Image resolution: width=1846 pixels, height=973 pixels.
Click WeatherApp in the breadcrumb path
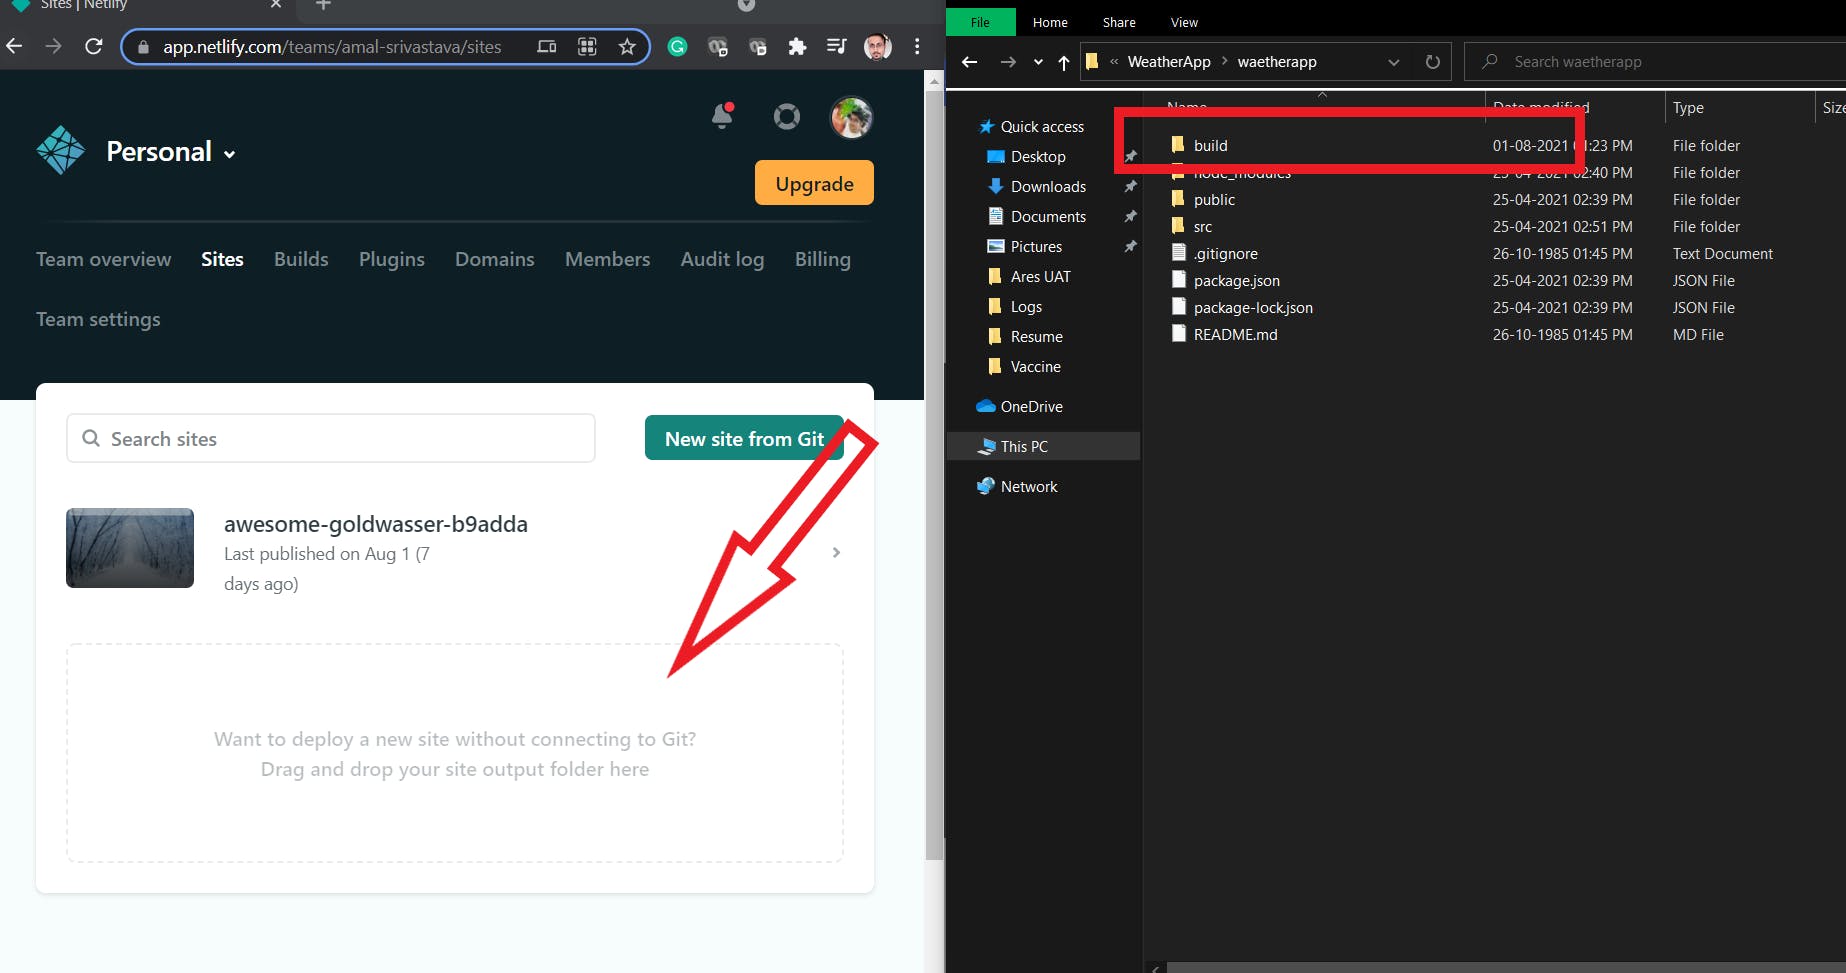point(1168,62)
